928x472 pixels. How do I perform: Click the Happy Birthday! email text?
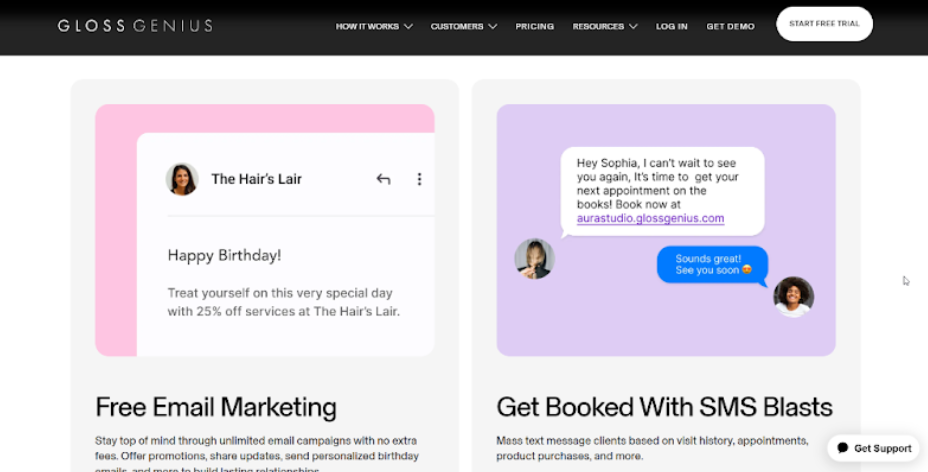(224, 256)
